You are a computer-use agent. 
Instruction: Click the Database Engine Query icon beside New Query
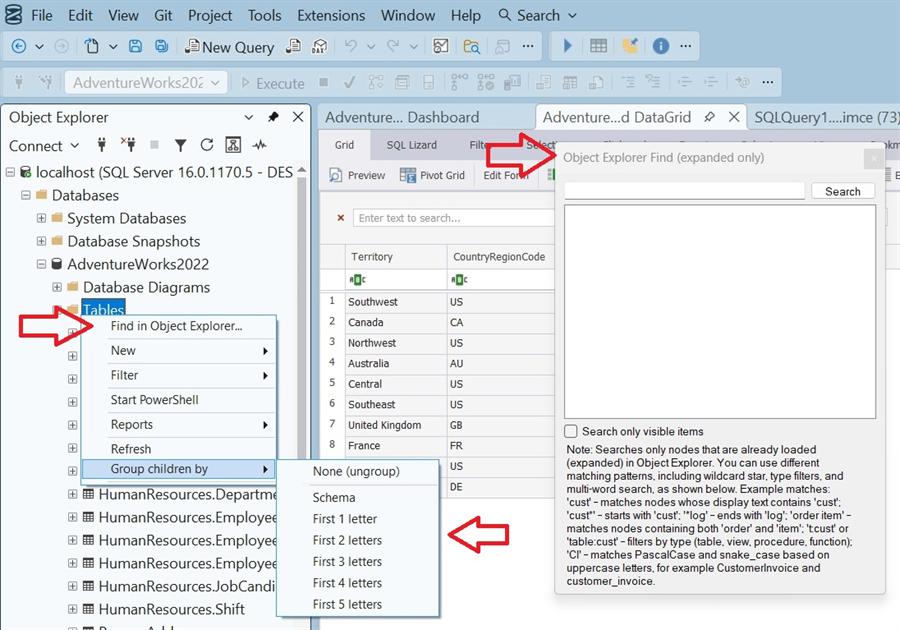tap(293, 46)
